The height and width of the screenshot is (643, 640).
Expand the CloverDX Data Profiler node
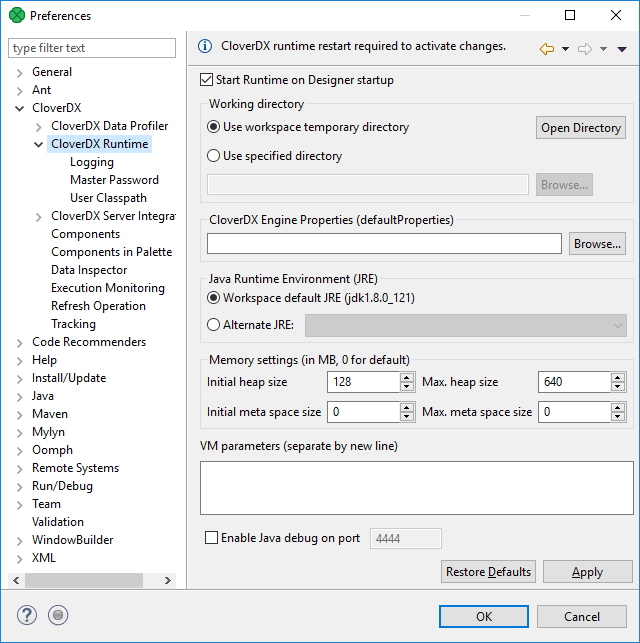39,126
